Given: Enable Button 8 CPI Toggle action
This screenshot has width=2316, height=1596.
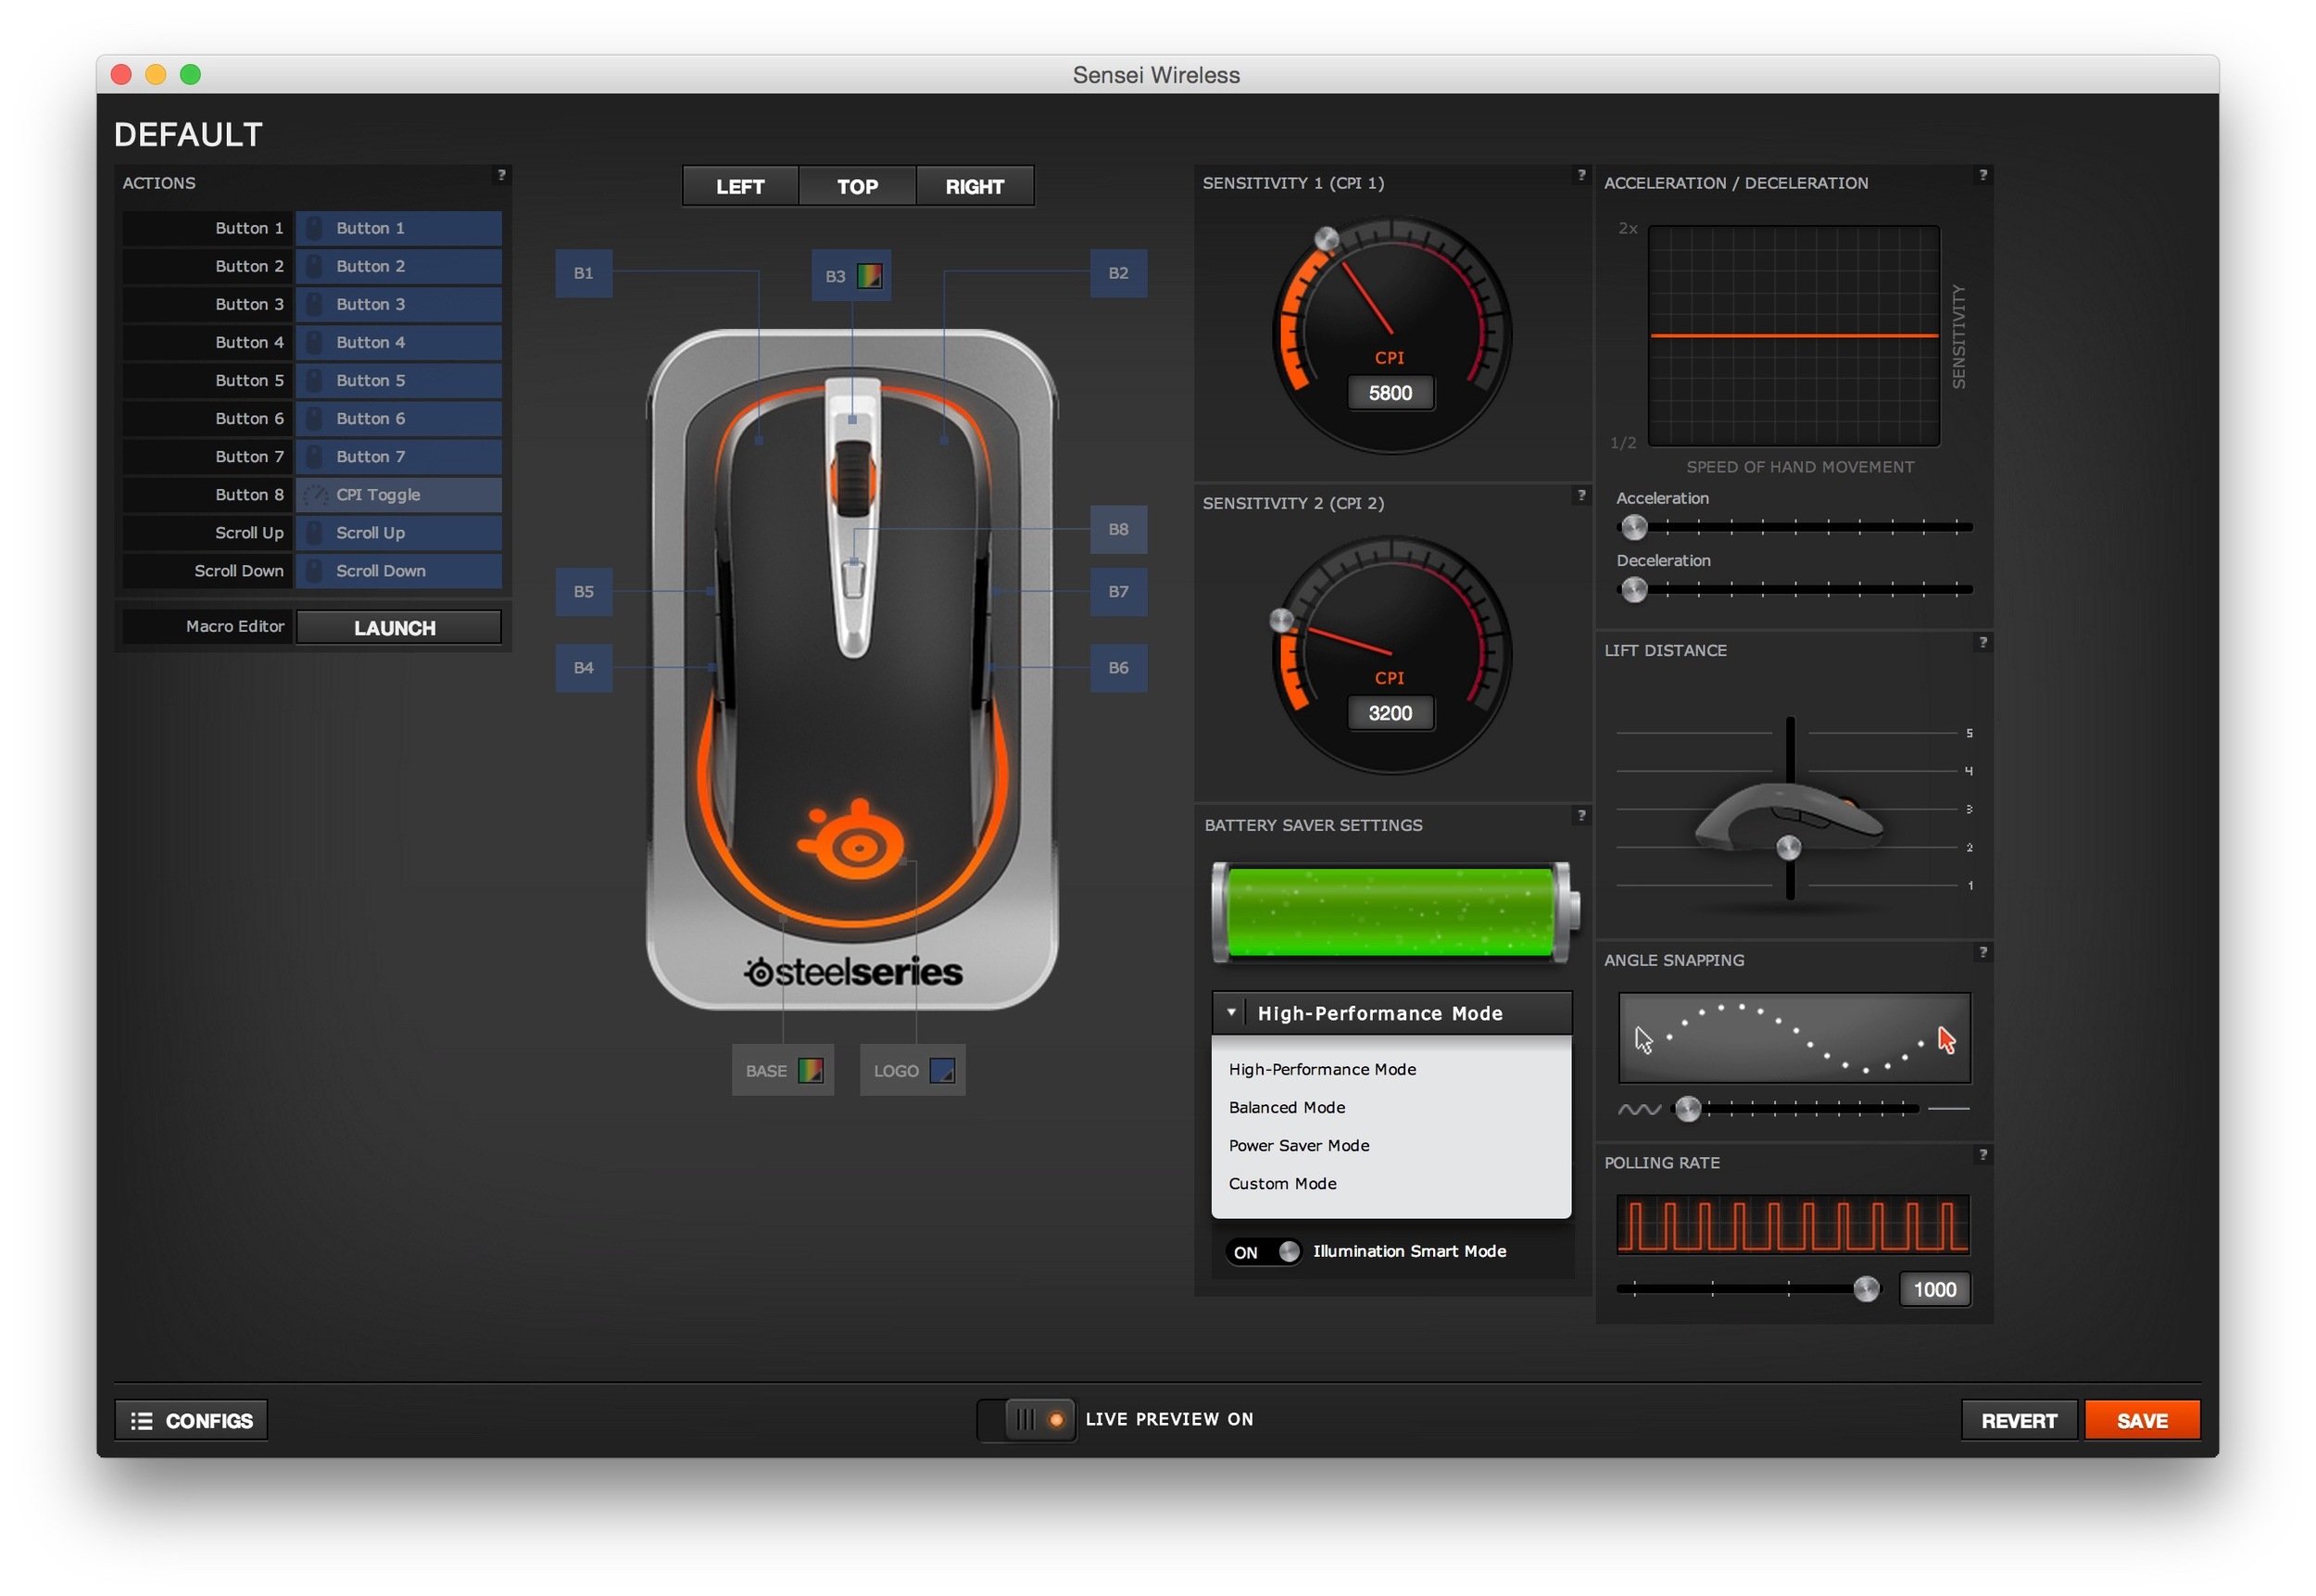Looking at the screenshot, I should point(395,495).
